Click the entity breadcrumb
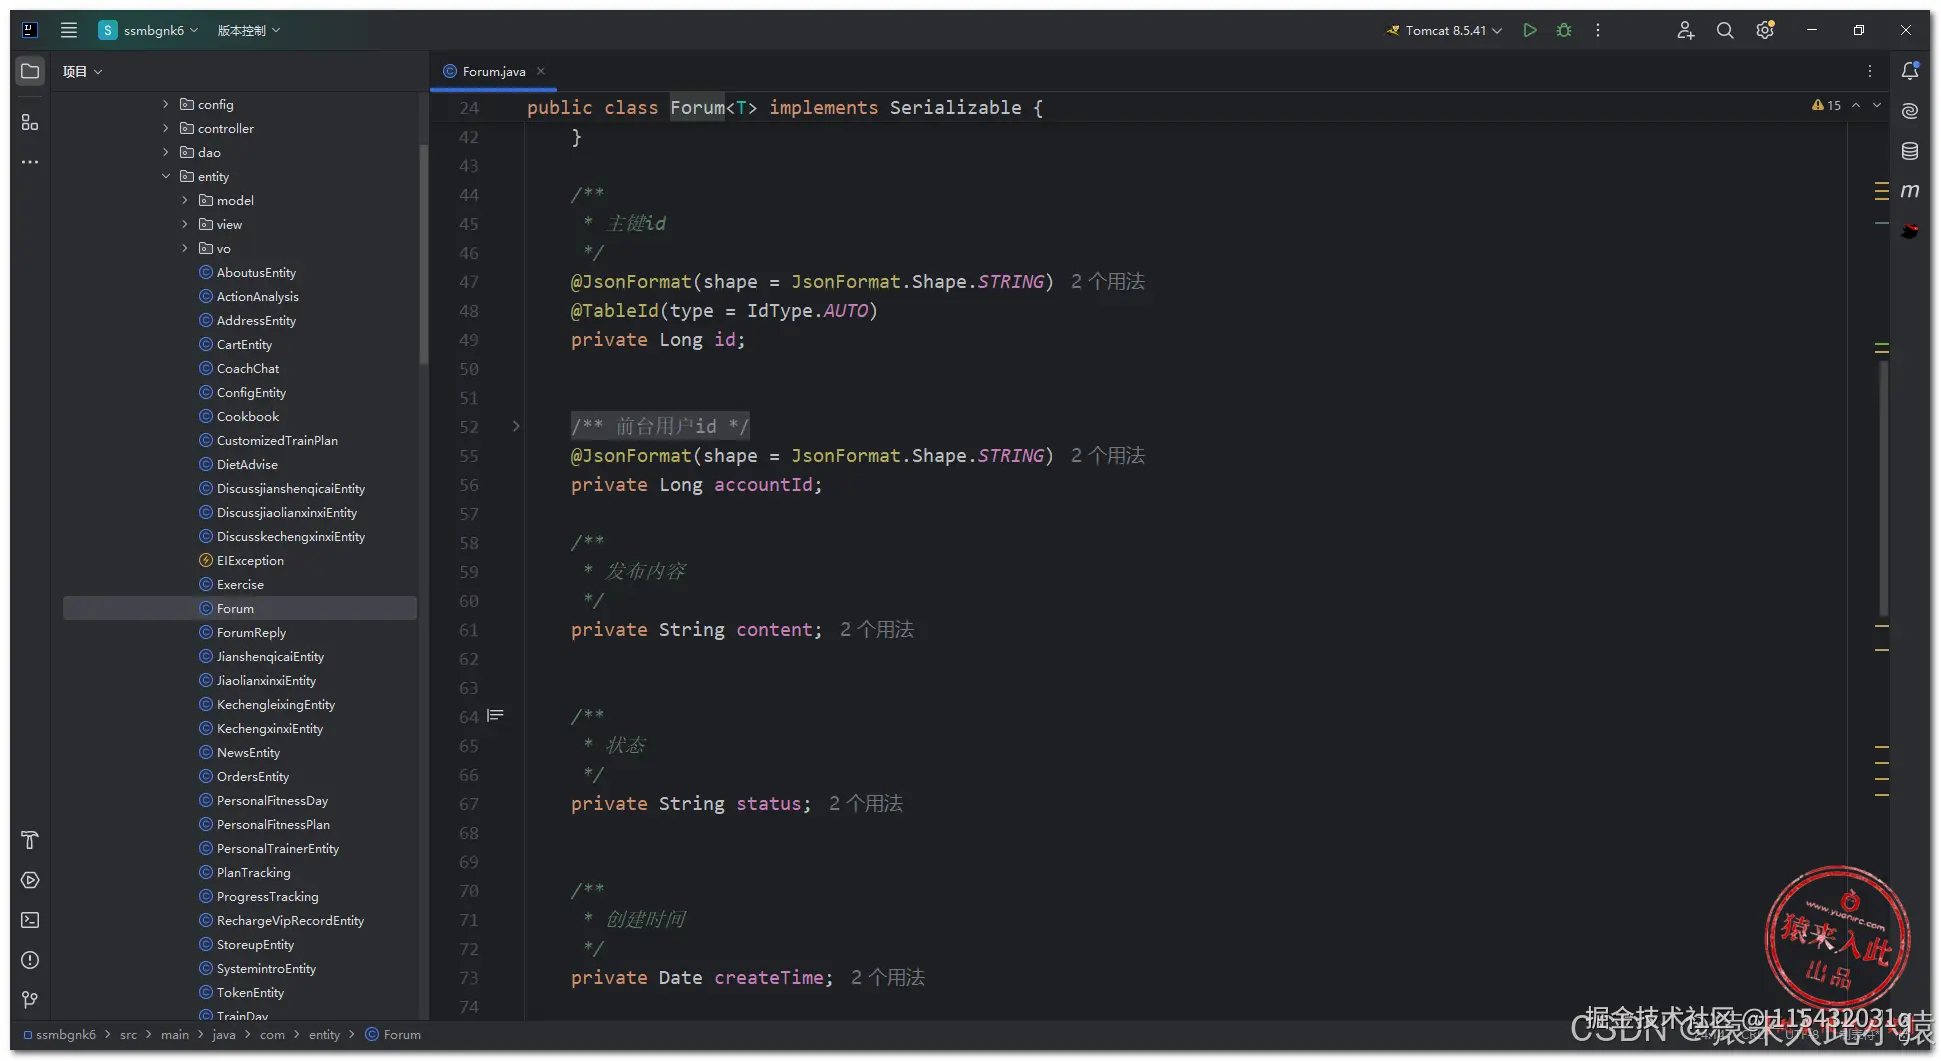The width and height of the screenshot is (1941, 1061). pyautogui.click(x=324, y=1034)
